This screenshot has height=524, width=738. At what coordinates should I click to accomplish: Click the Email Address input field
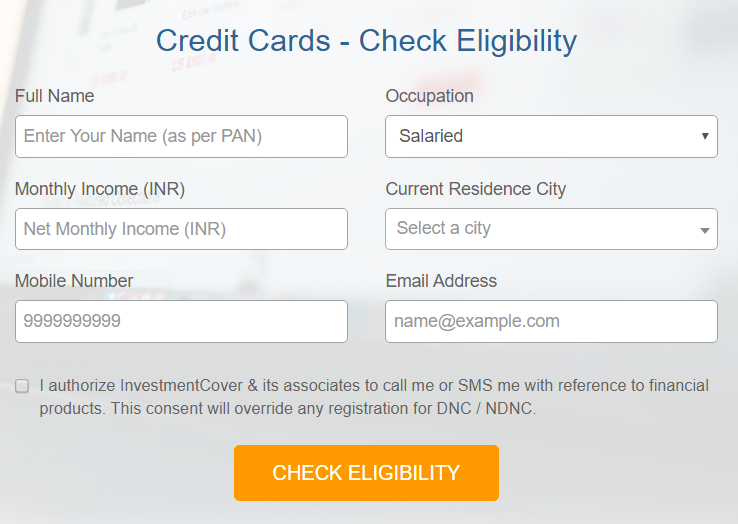[x=551, y=322]
